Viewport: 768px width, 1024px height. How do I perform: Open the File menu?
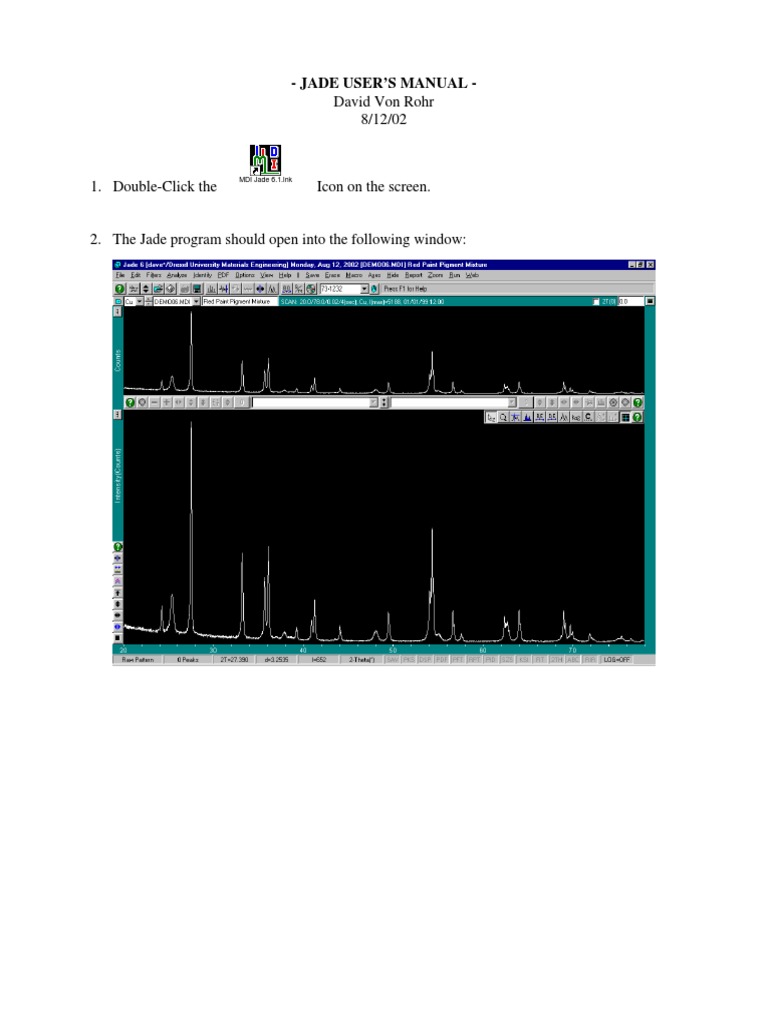click(x=120, y=275)
